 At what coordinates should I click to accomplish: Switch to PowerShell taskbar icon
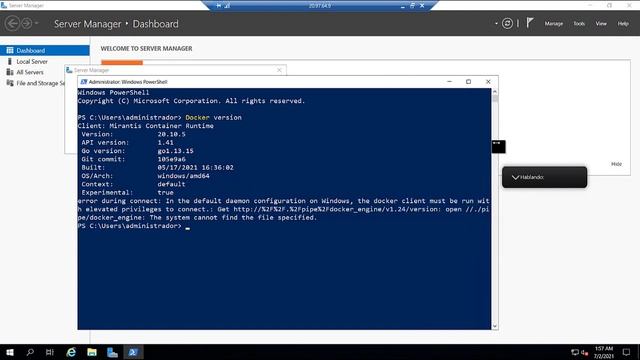tap(133, 352)
